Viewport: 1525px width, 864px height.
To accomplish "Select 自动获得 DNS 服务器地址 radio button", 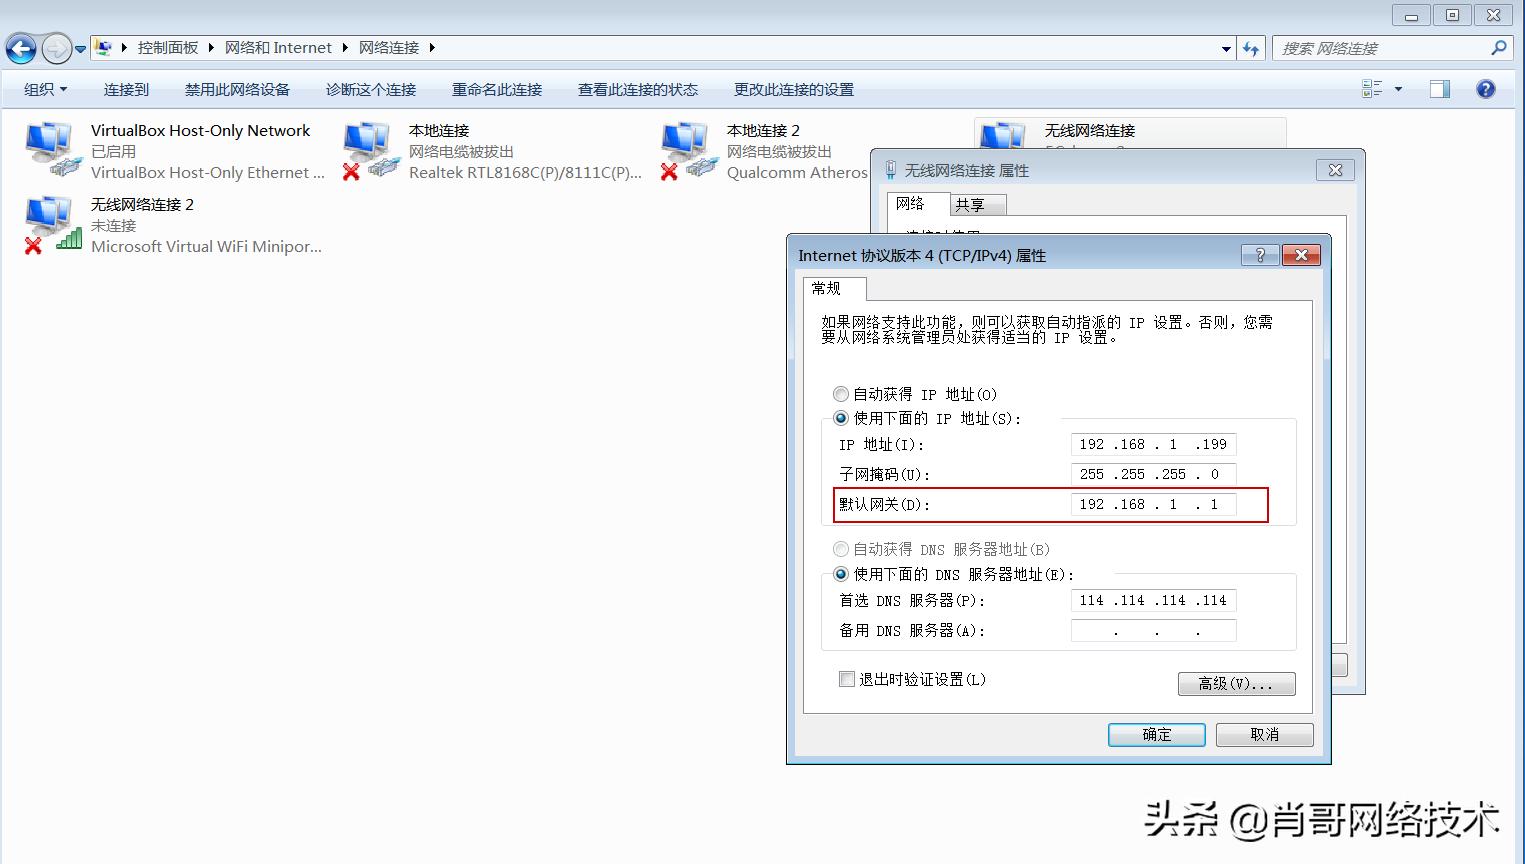I will click(x=840, y=549).
